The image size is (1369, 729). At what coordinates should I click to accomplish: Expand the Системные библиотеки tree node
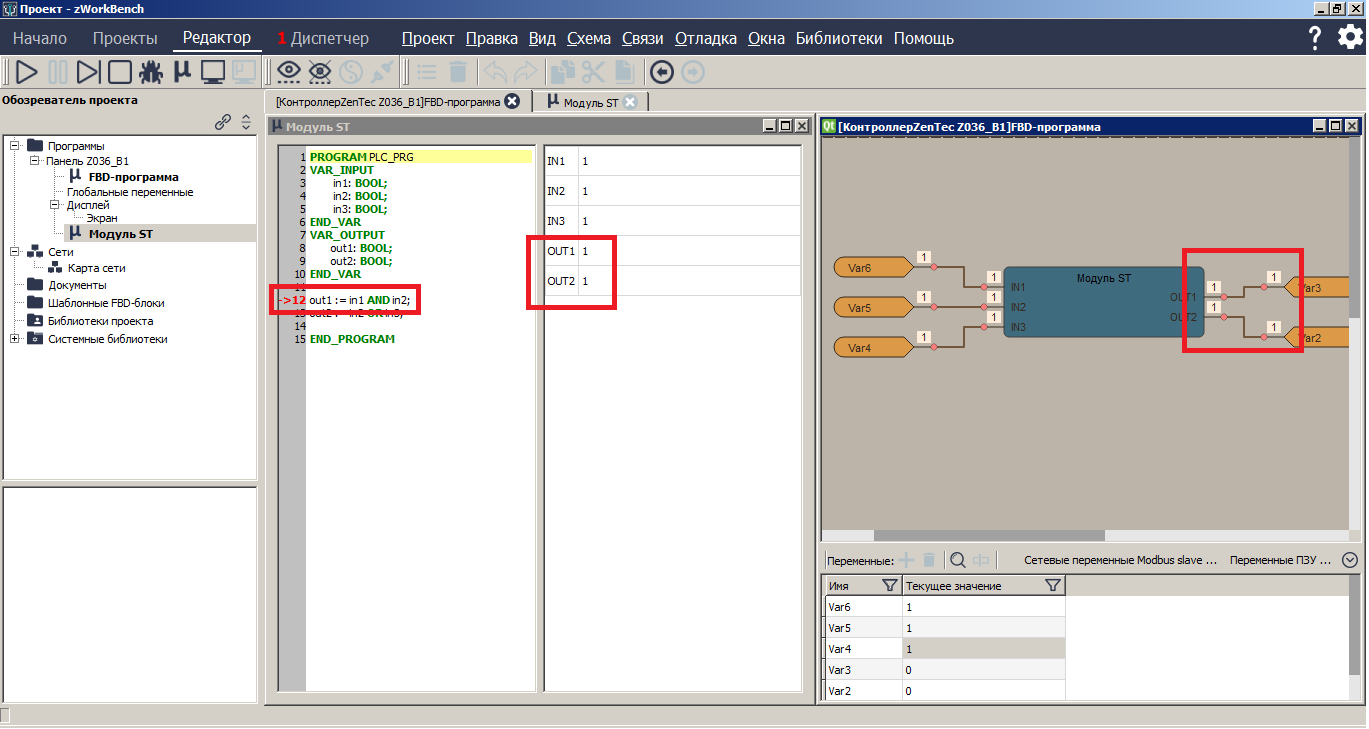point(15,339)
